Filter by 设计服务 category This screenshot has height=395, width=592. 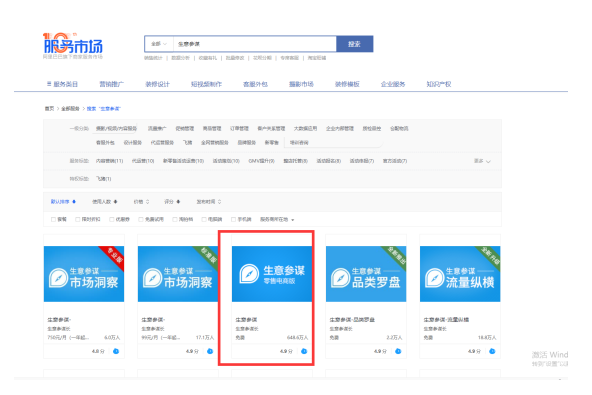(x=133, y=142)
